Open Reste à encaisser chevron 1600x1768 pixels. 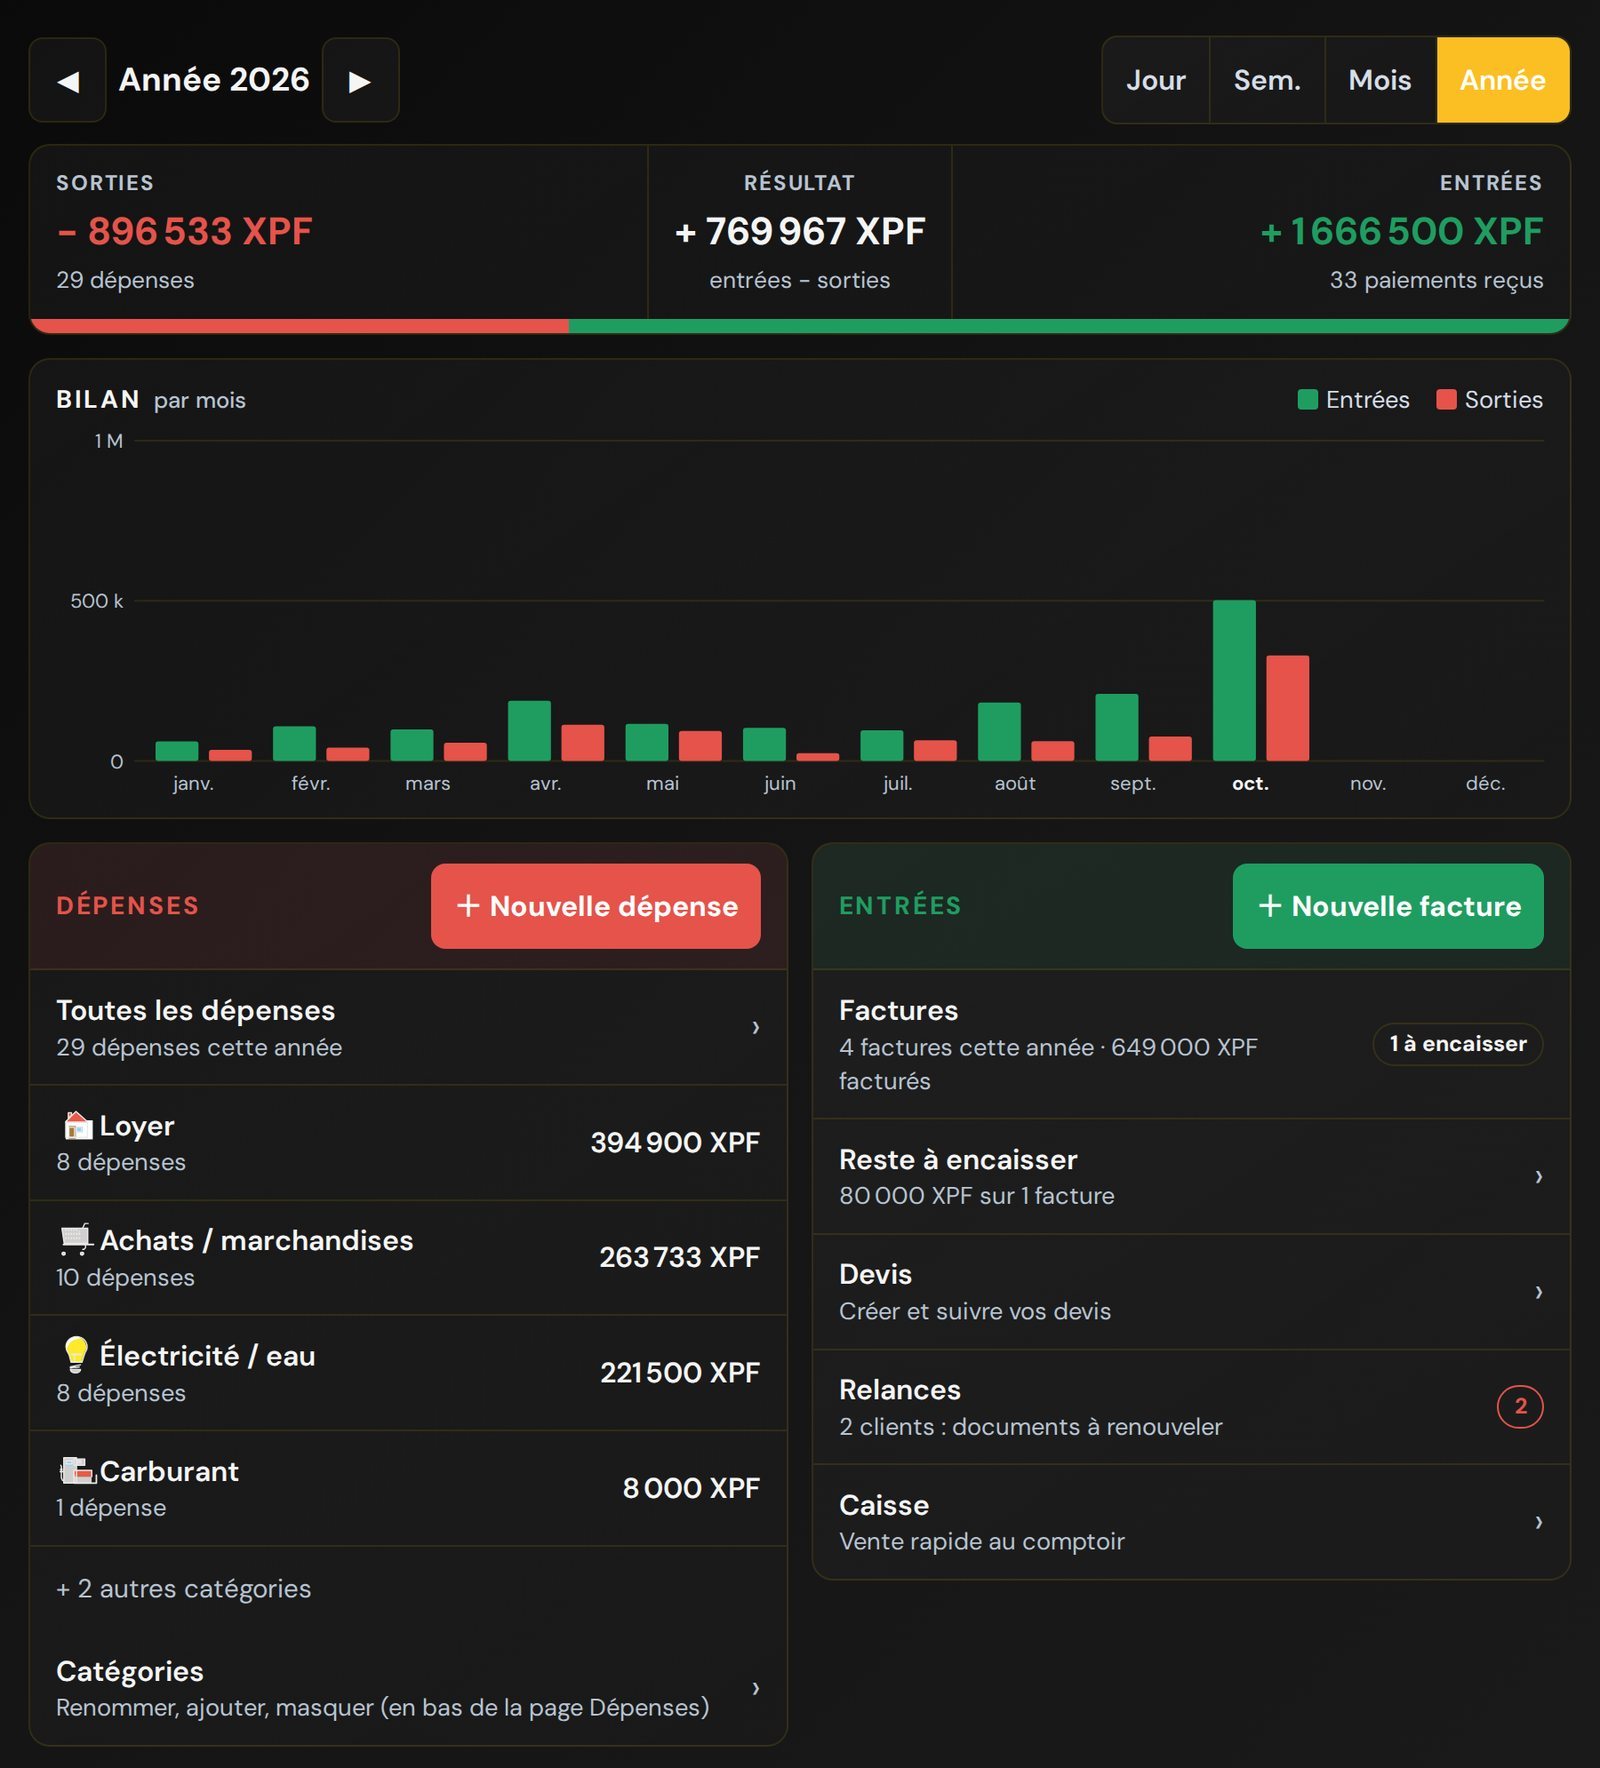coord(1539,1176)
